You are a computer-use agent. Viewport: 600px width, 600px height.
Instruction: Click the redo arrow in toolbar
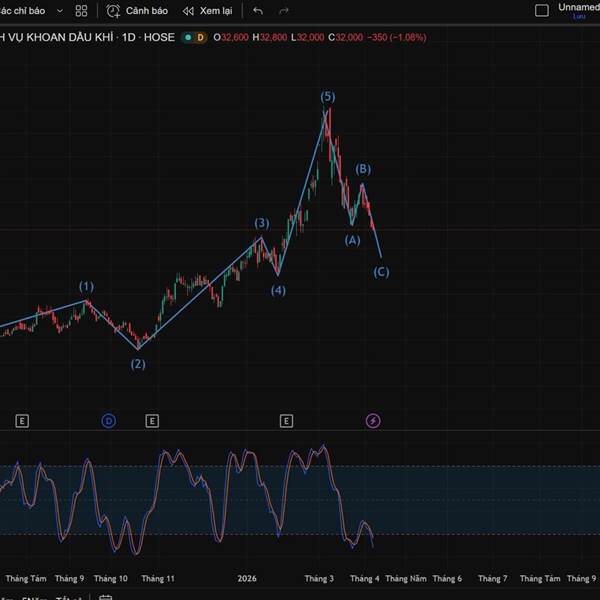pyautogui.click(x=284, y=11)
